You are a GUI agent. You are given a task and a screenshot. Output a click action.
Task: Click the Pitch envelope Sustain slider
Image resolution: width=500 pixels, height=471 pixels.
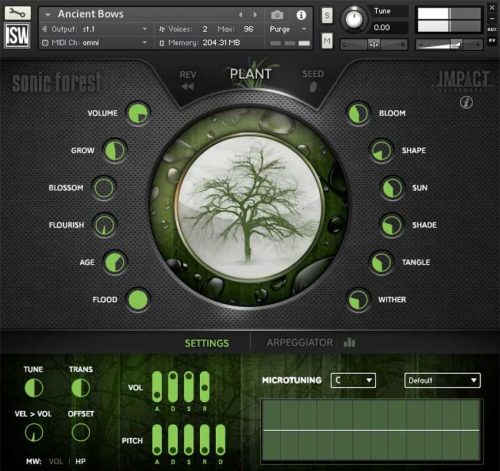[189, 440]
